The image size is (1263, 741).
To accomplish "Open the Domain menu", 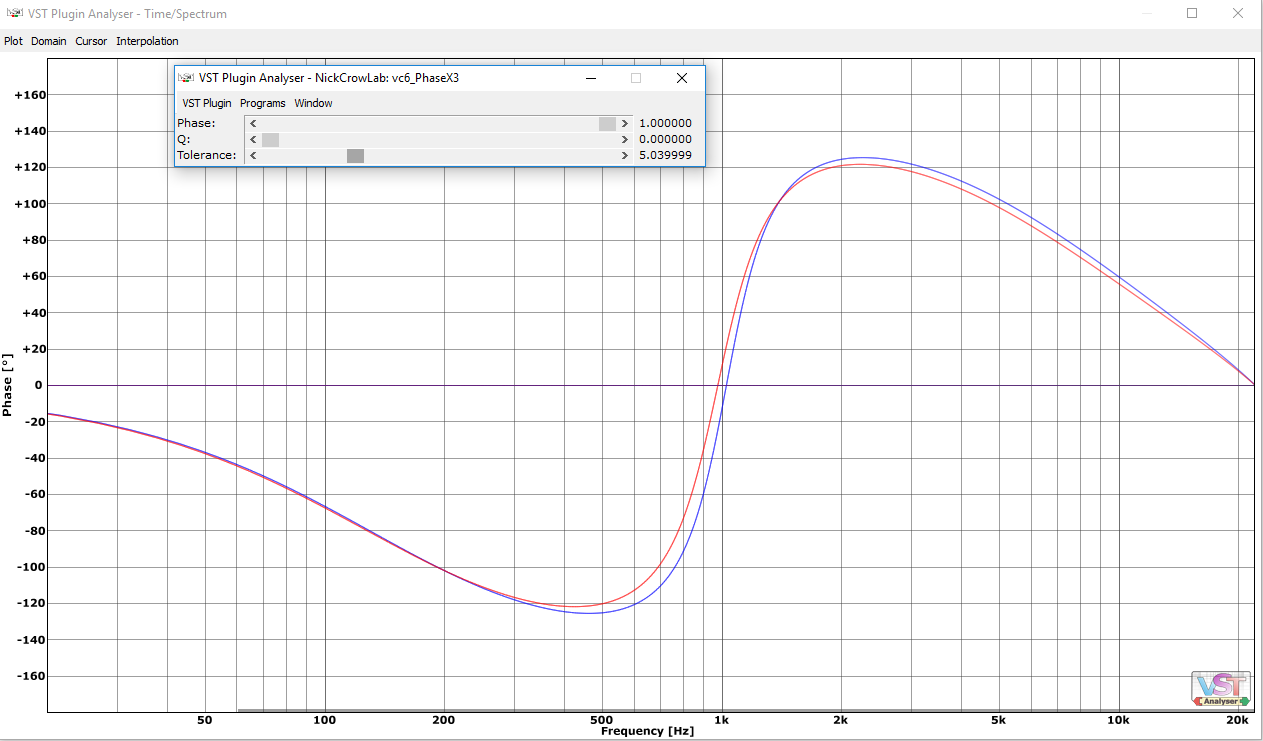I will point(49,41).
